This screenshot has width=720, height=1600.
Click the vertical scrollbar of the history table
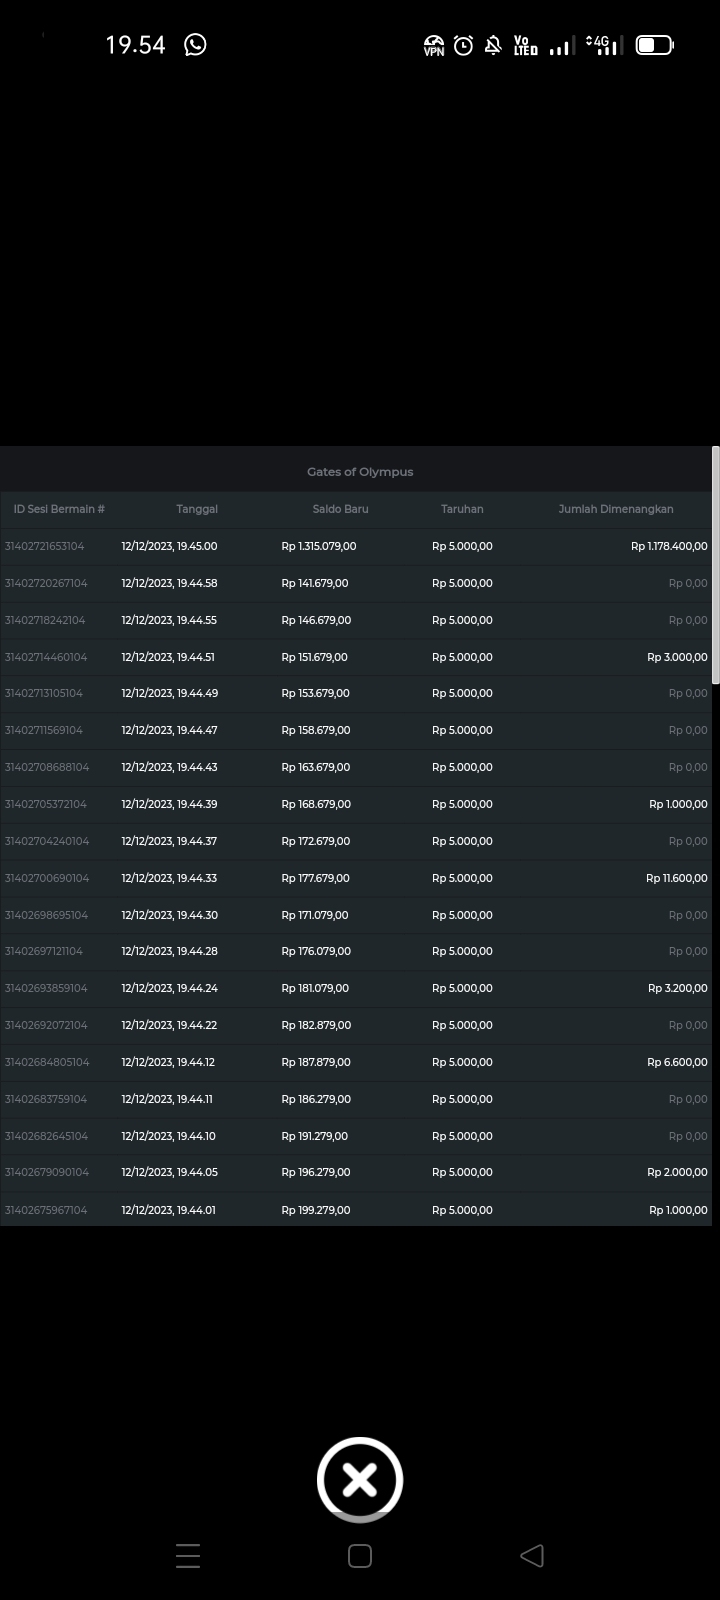pyautogui.click(x=715, y=565)
